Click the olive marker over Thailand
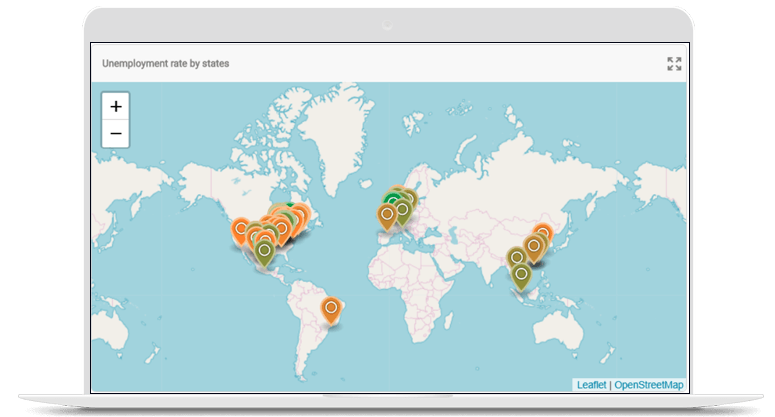The image size is (775, 417). coord(515,257)
